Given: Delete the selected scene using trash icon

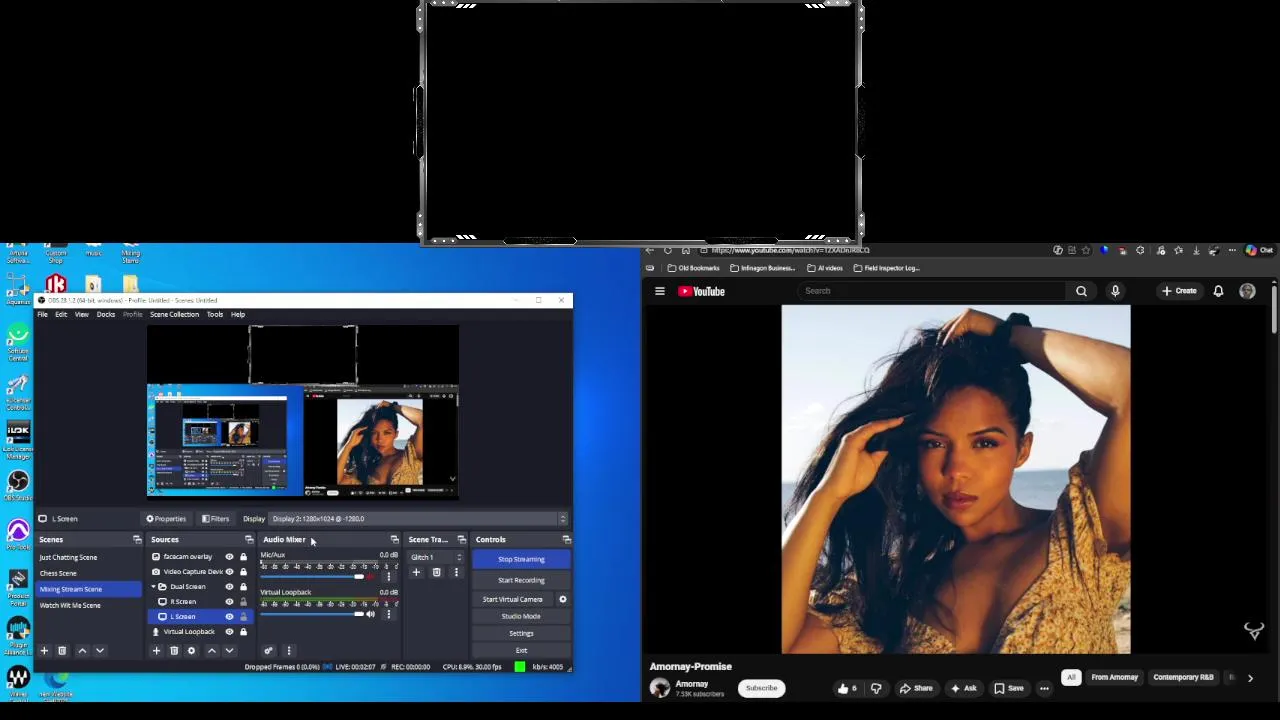Looking at the screenshot, I should pos(62,651).
